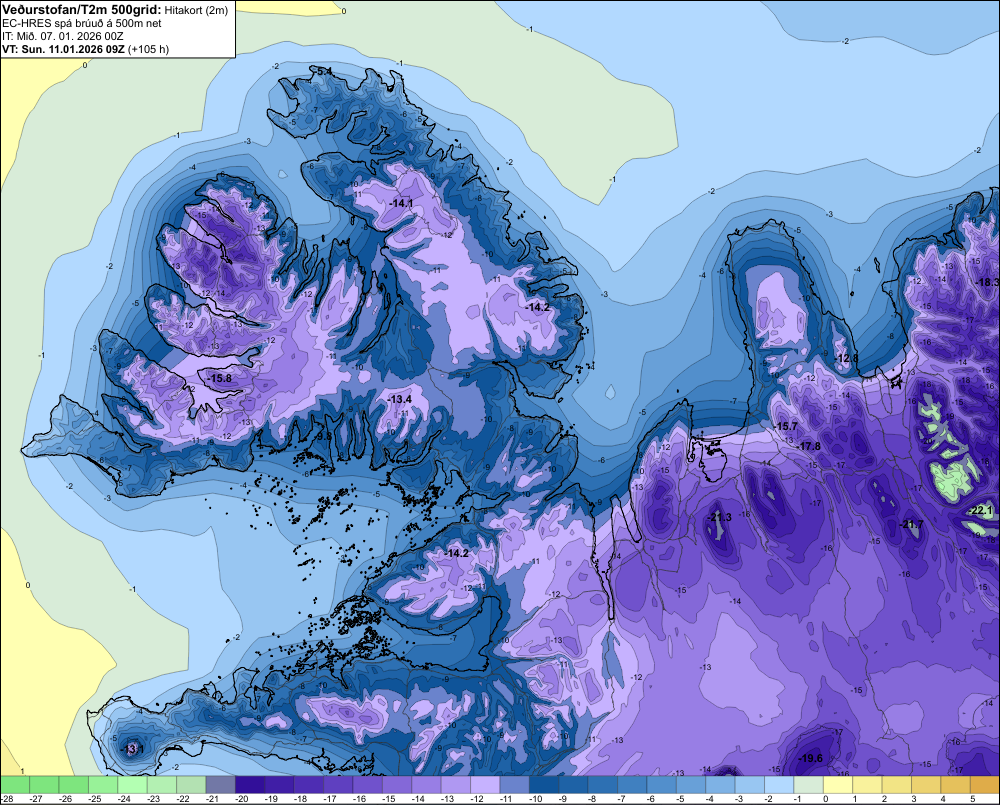Click the -15.7 temperature label
Image resolution: width=1000 pixels, height=805 pixels.
(x=786, y=426)
